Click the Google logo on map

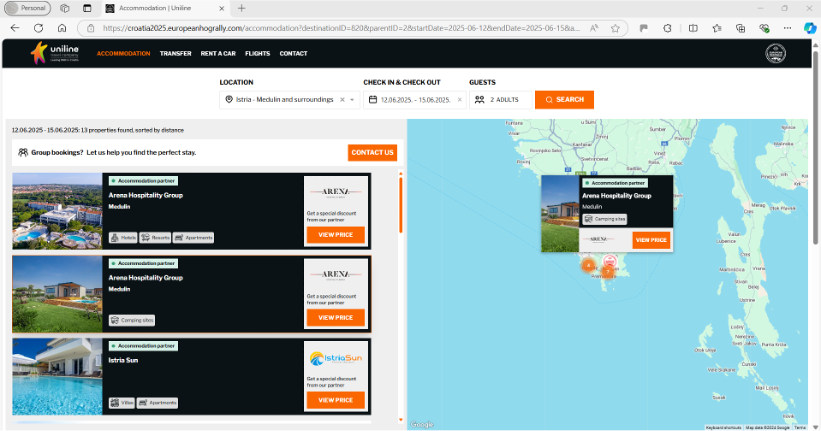pyautogui.click(x=422, y=424)
